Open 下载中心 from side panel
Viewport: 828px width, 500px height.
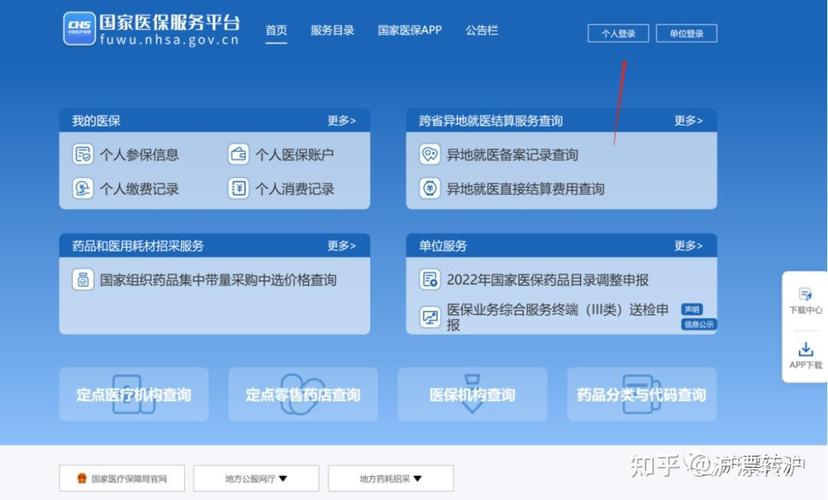[x=805, y=301]
